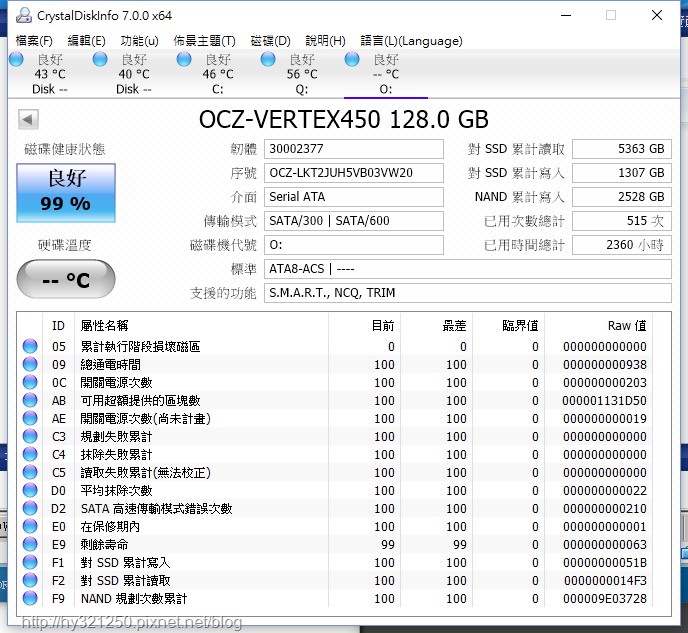Open the 說明(H) menu
The width and height of the screenshot is (688, 633).
pyautogui.click(x=325, y=41)
